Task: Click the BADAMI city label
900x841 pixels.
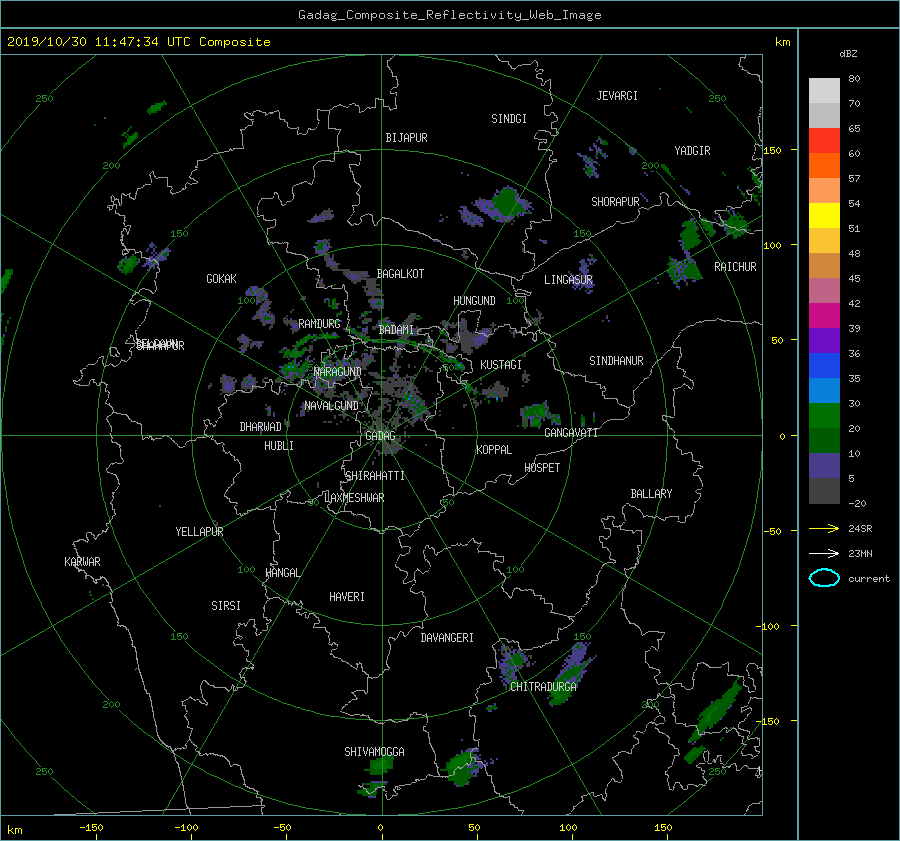Action: [x=396, y=330]
